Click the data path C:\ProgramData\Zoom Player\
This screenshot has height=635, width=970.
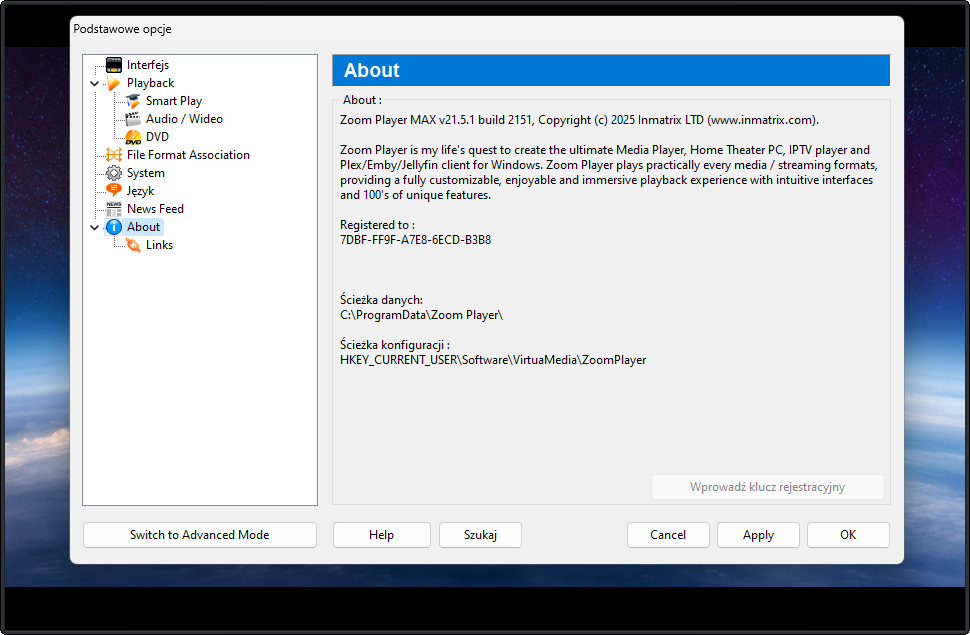(x=421, y=315)
